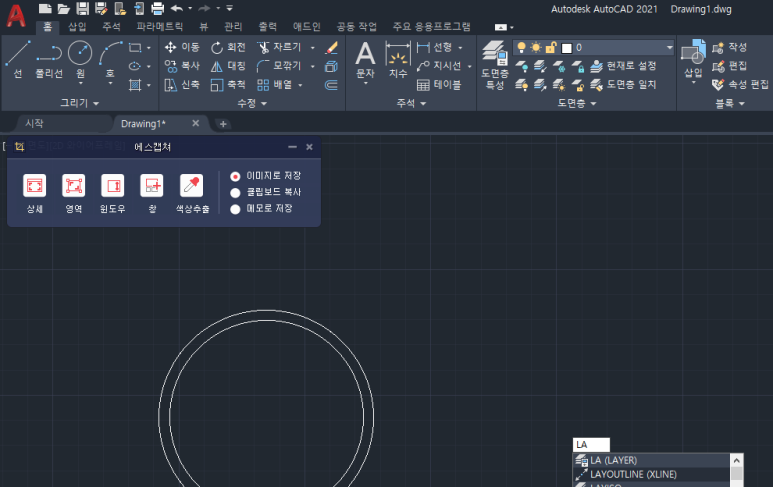
Task: Choose LAYOUTLINE (XLINE) command suggestion
Action: [652, 474]
